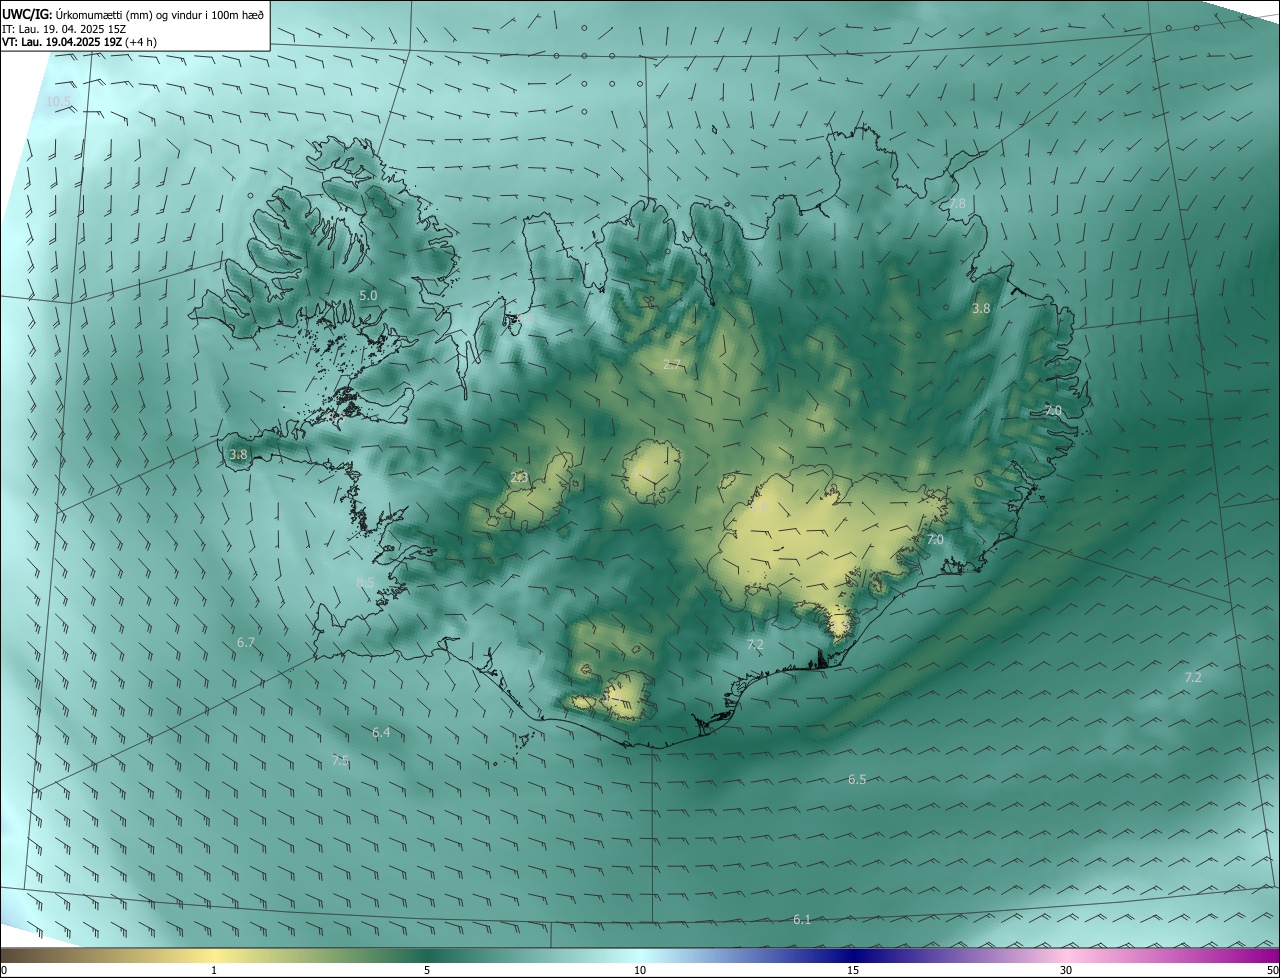
Task: Click the '8.5' value near the southwest coast
Action: pos(365,582)
